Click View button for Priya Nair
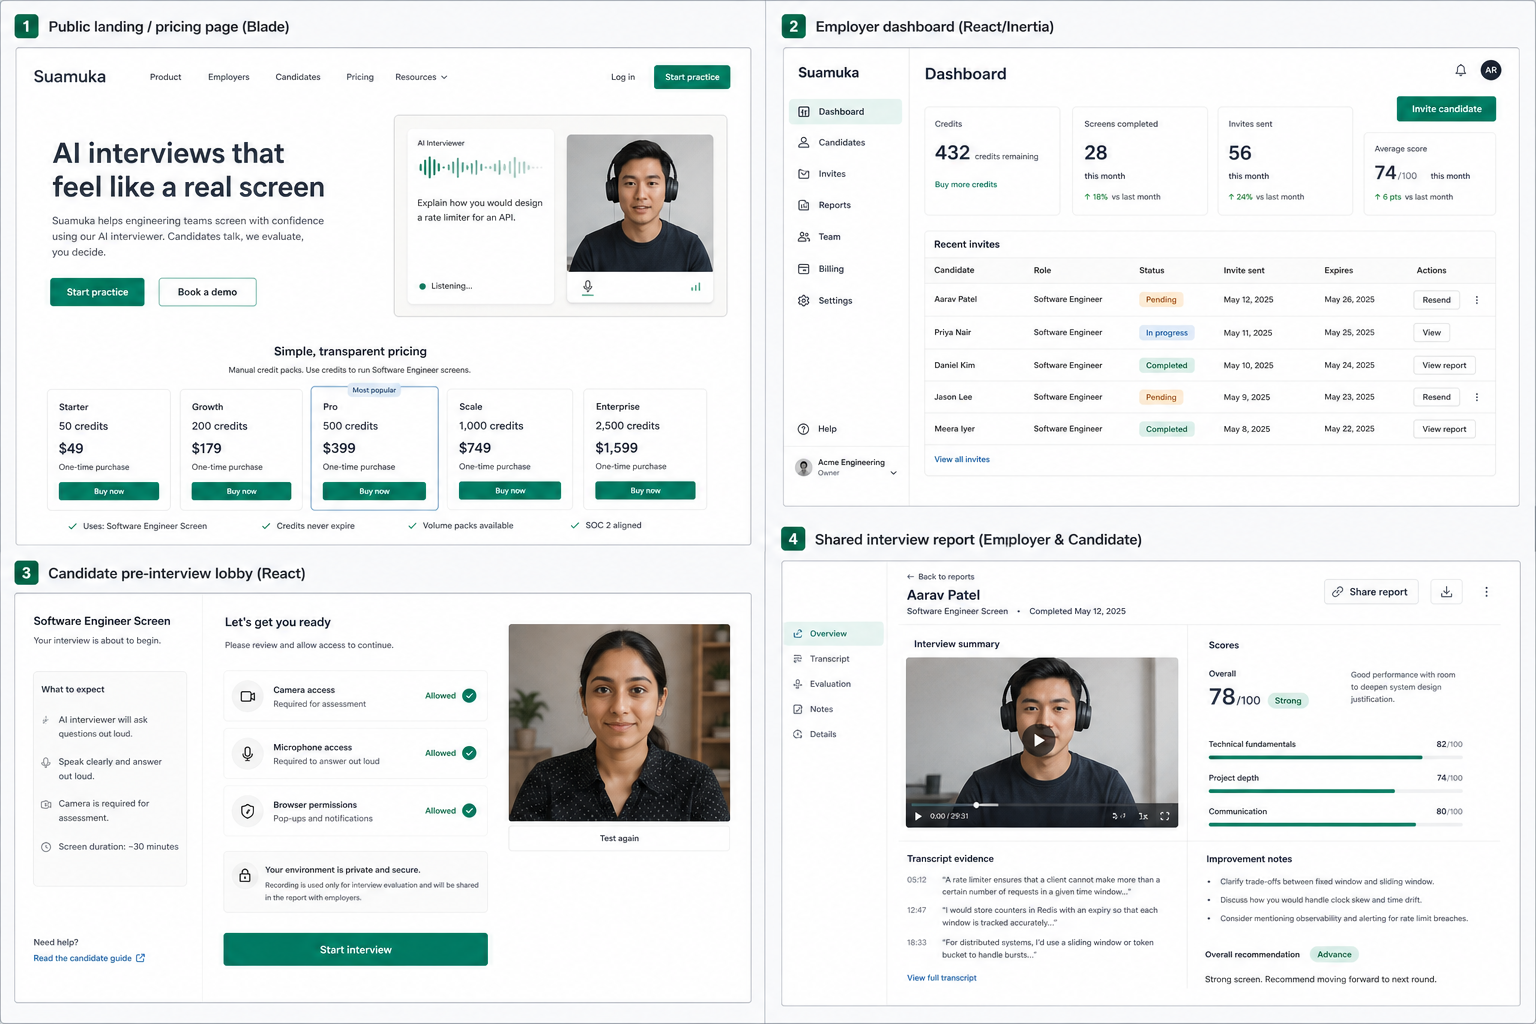 pos(1431,333)
